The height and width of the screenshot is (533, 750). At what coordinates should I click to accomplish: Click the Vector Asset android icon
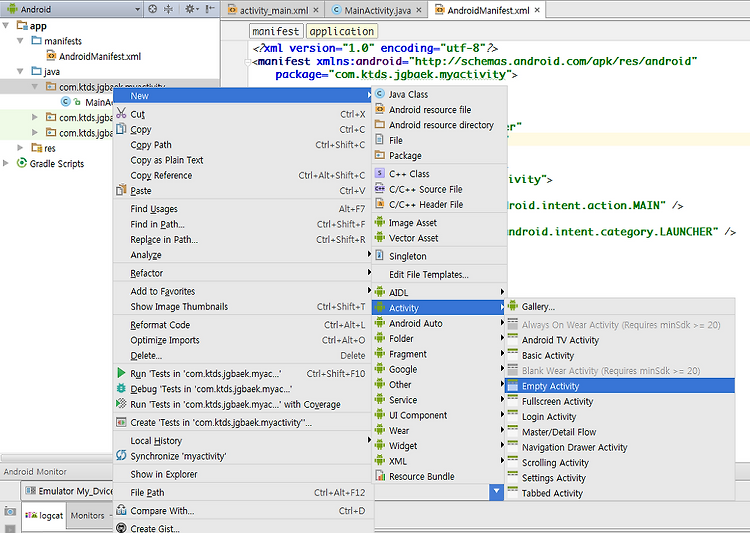(x=380, y=237)
